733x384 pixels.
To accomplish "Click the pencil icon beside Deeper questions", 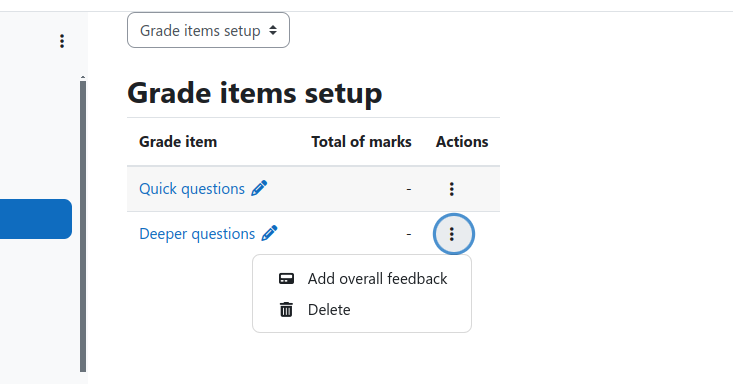I will coord(269,233).
